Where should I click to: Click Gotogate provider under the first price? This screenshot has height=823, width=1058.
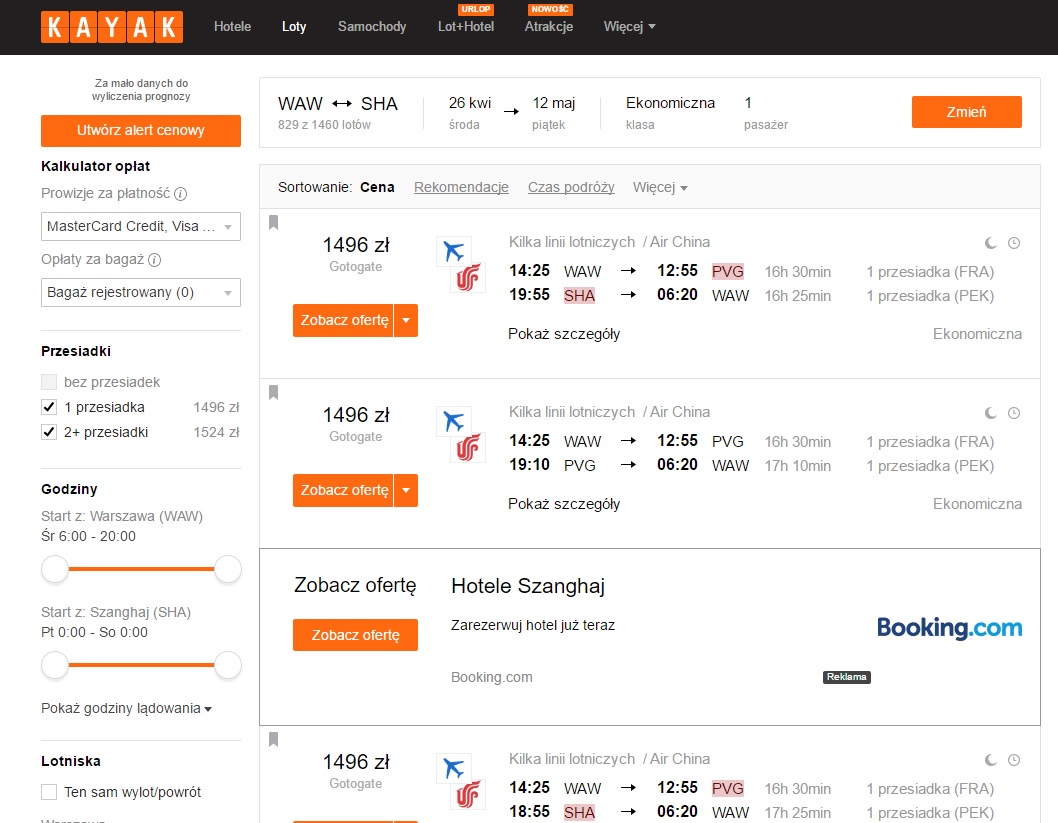[x=356, y=267]
